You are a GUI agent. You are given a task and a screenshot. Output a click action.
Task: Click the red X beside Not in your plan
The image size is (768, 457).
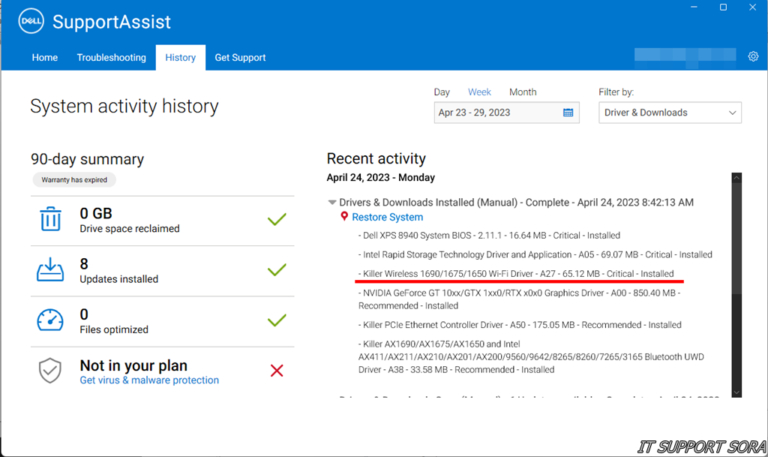pos(277,371)
